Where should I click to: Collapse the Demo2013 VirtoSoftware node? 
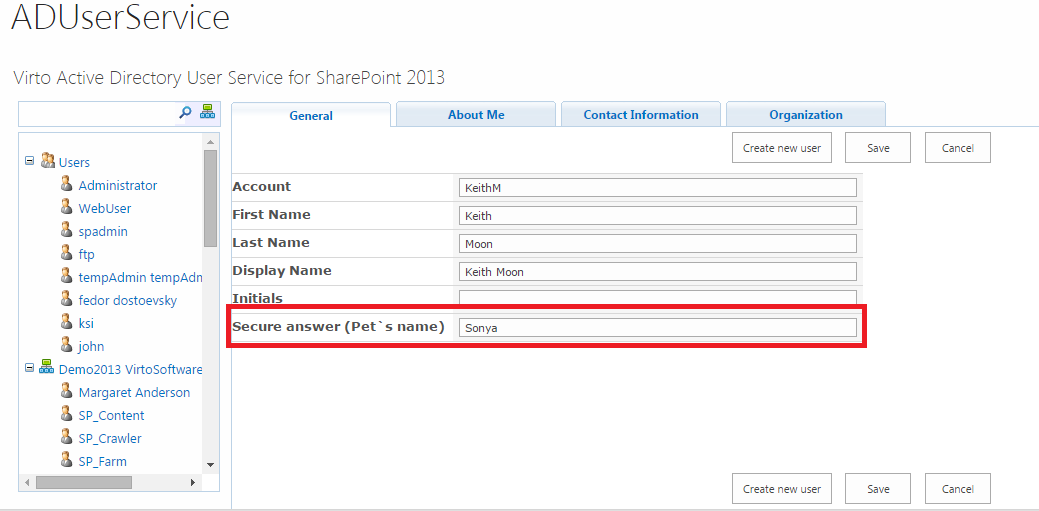pos(30,369)
